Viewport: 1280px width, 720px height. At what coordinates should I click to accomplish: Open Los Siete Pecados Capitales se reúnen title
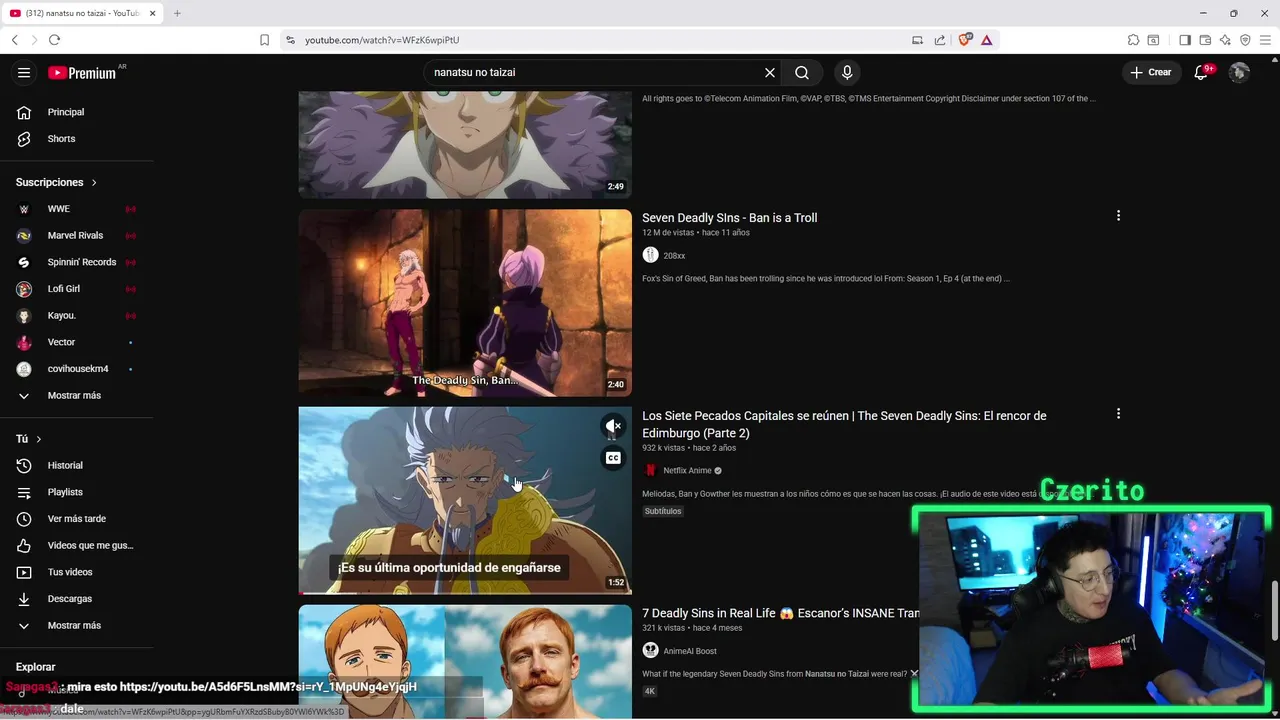point(844,424)
